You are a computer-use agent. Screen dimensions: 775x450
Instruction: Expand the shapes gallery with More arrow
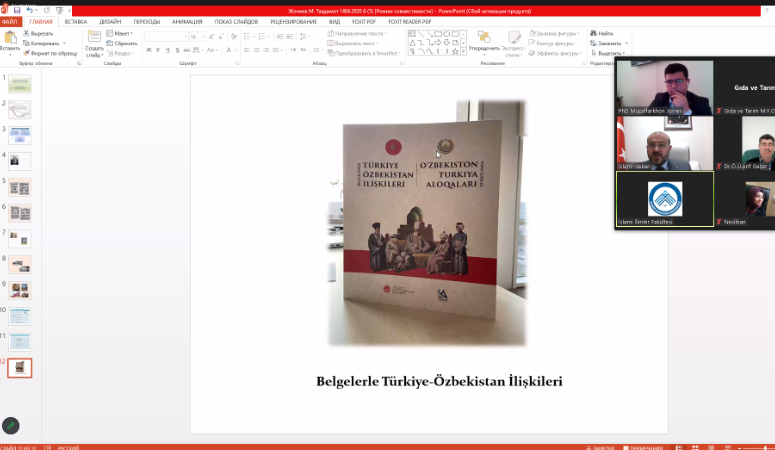pos(463,51)
